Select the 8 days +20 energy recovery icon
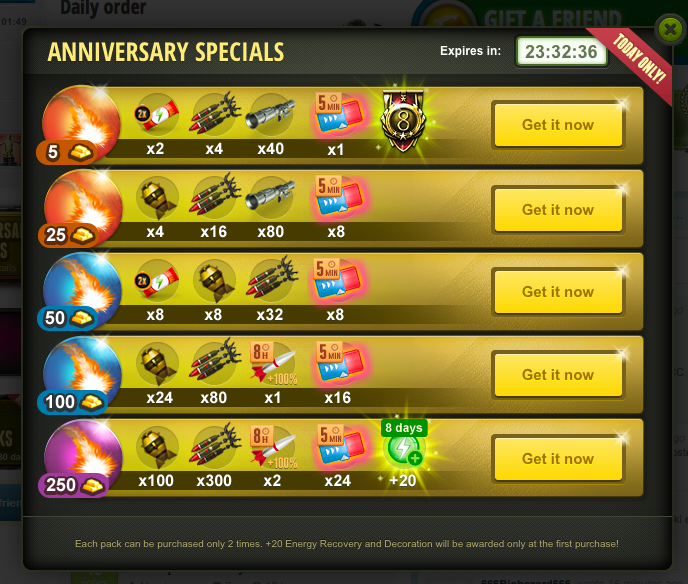The image size is (688, 584). tap(403, 448)
